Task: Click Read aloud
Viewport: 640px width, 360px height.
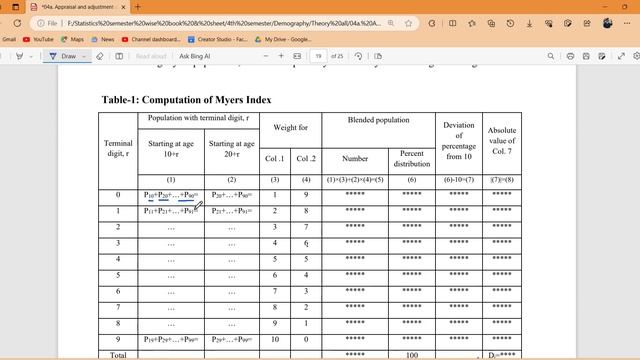Action: click(151, 56)
